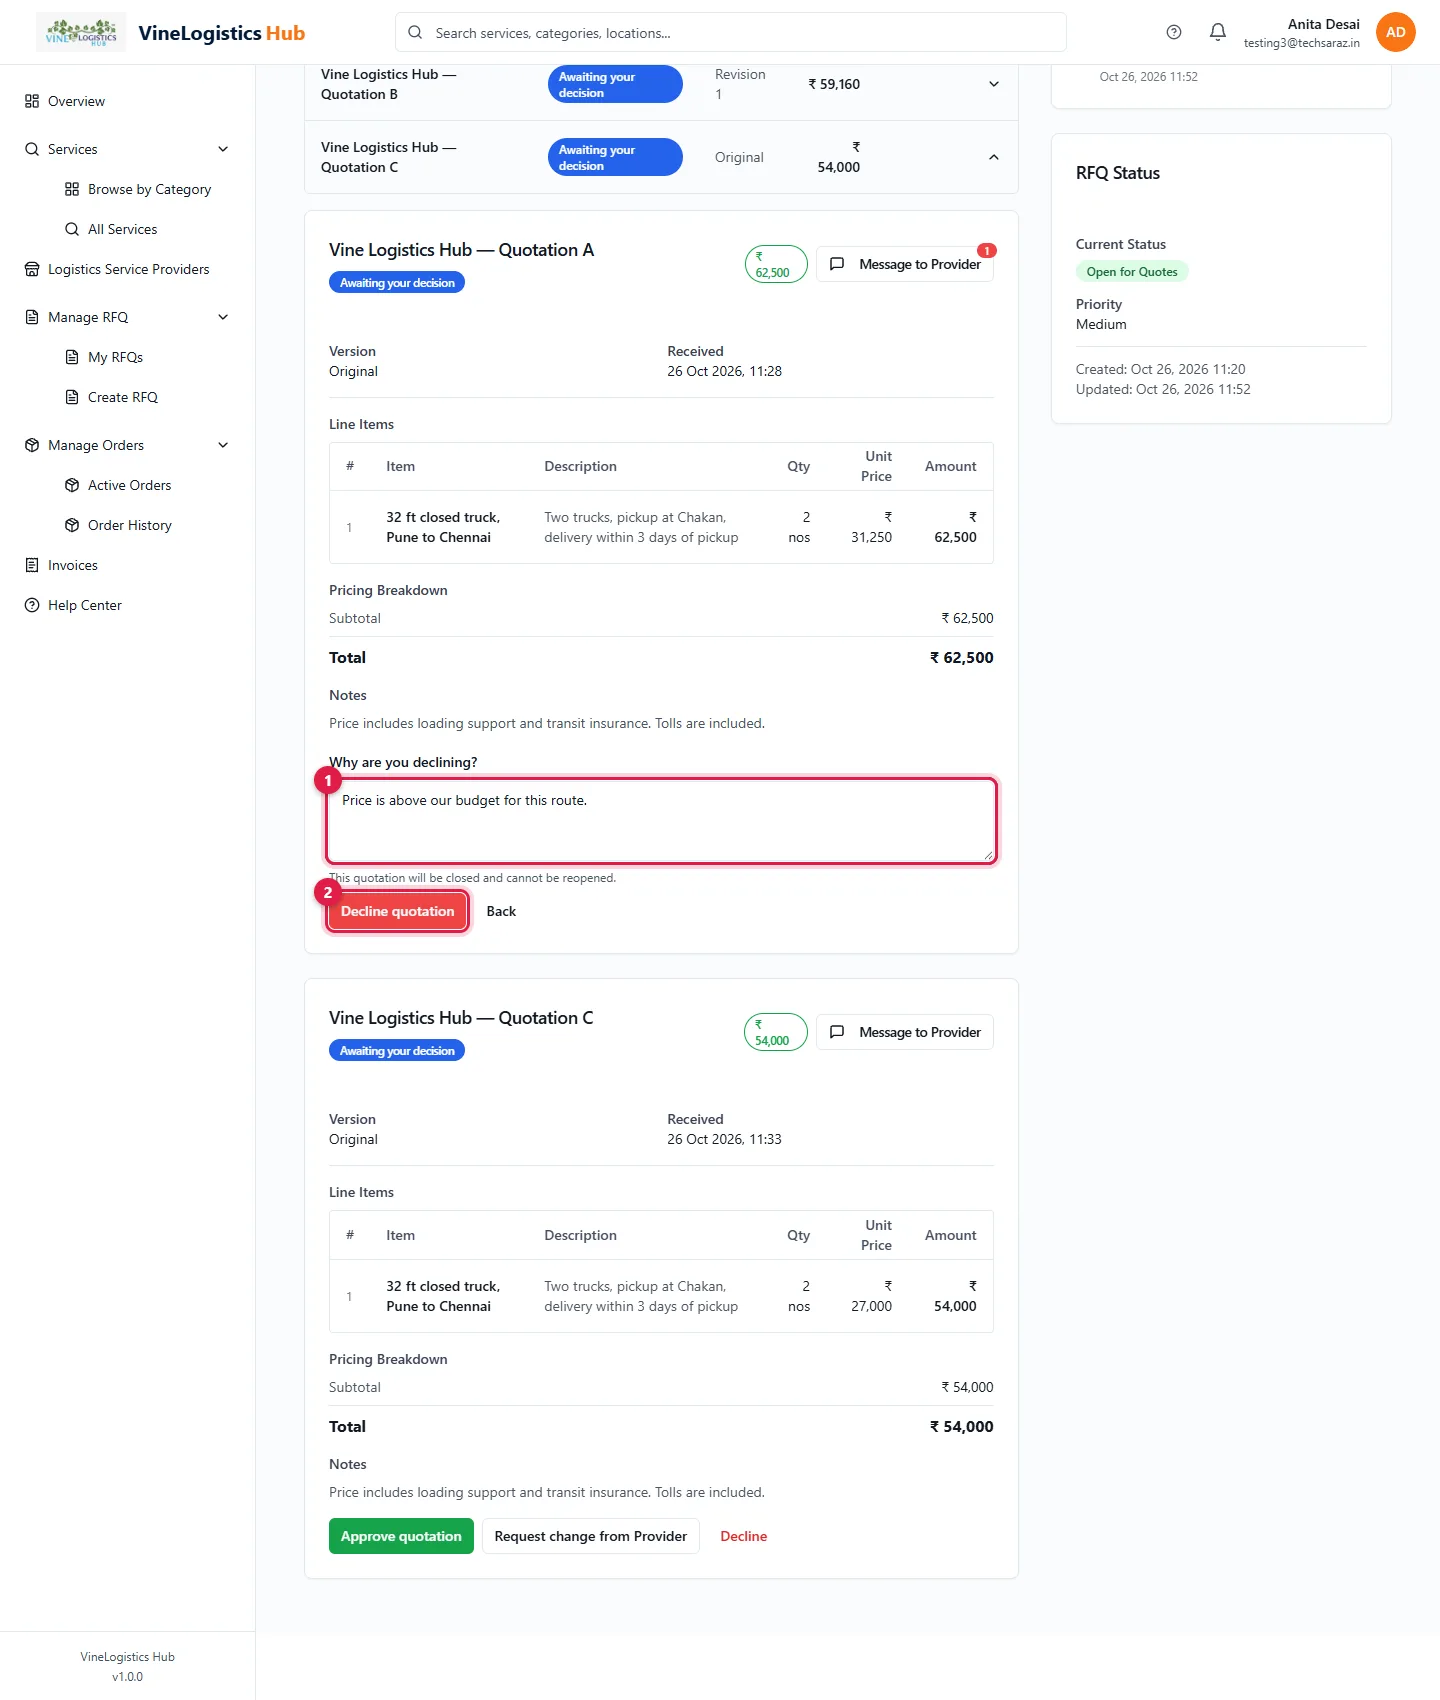
Task: Click the VineLogistics Hub logo image
Action: pyautogui.click(x=81, y=32)
